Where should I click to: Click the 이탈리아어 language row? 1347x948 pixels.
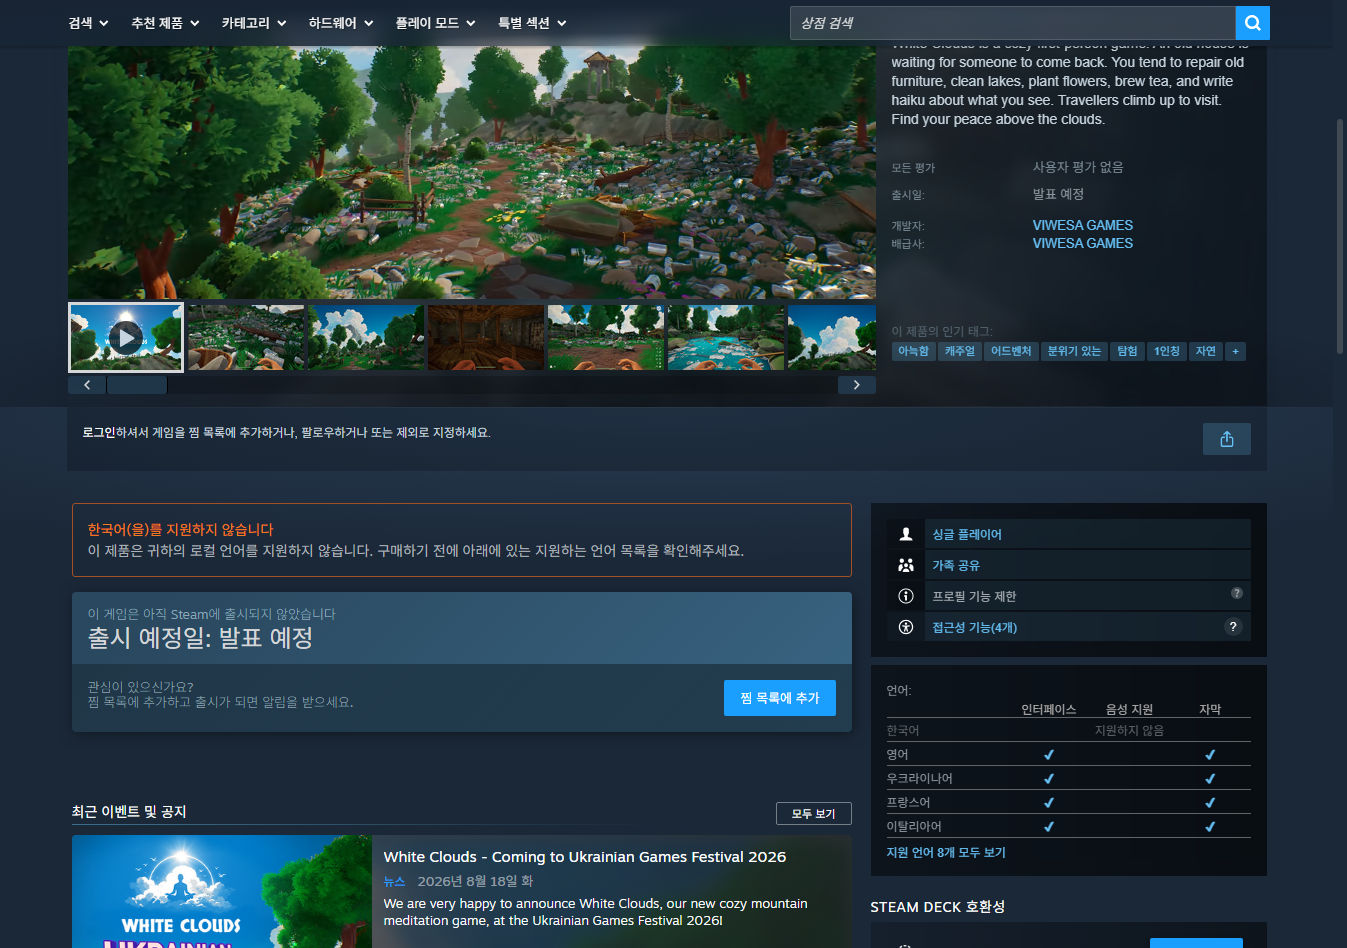click(1068, 826)
